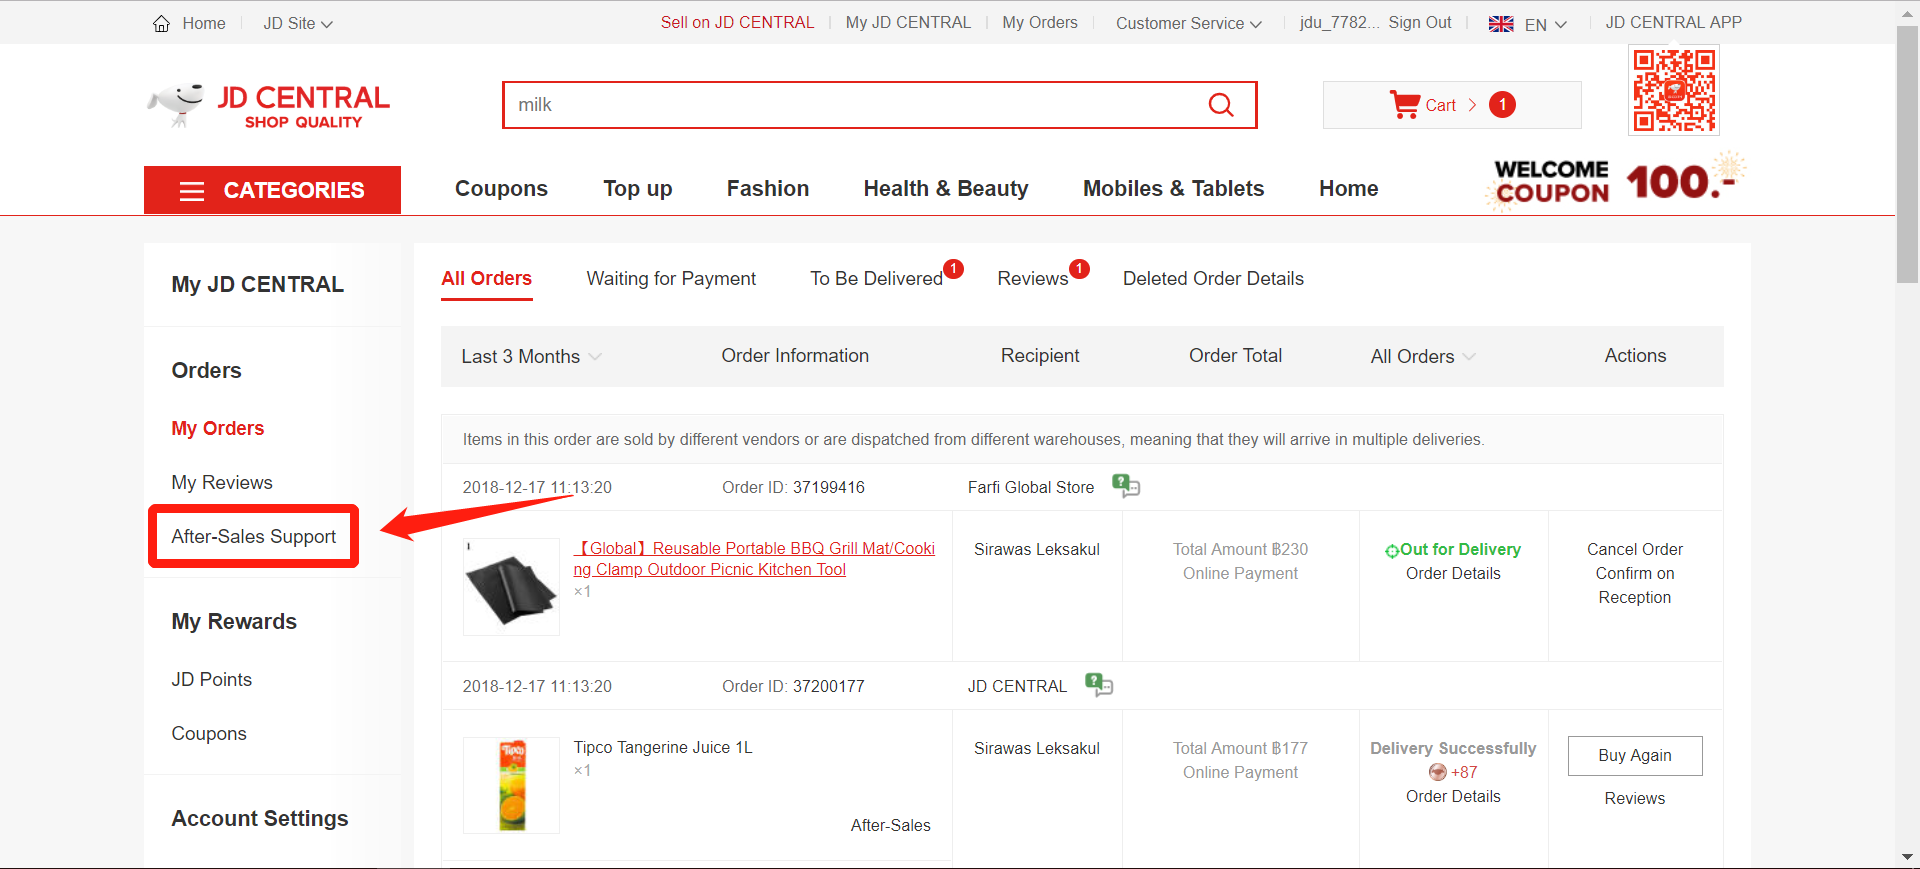
Task: Open Coupons in sidebar
Action: pos(209,734)
